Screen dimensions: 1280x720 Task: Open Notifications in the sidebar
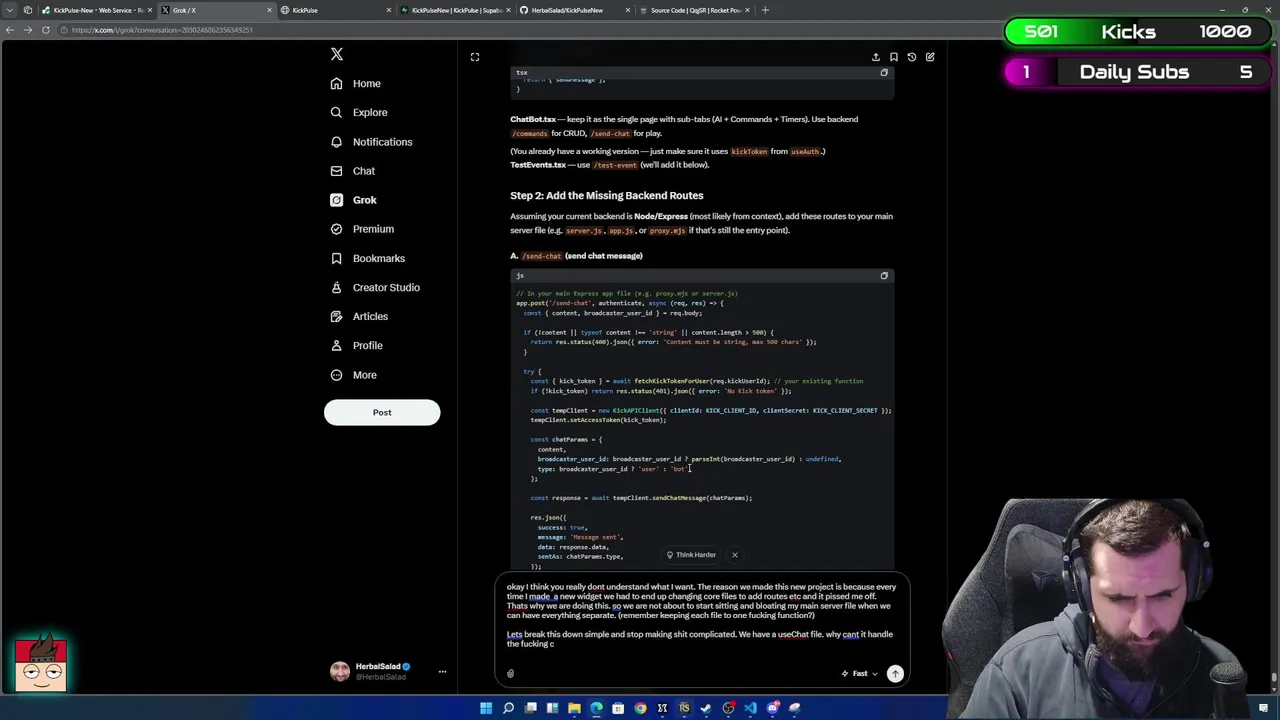point(371,142)
